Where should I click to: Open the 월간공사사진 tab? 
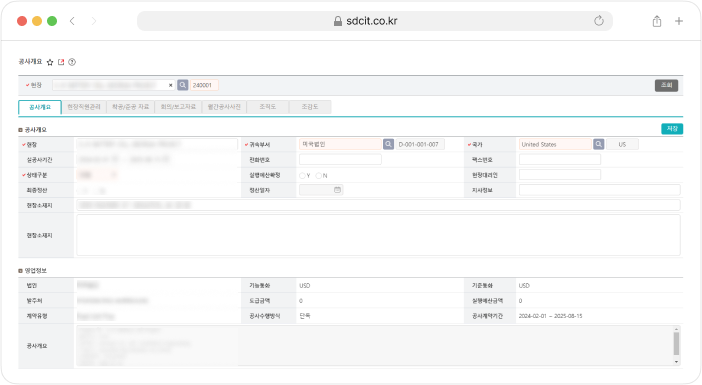(x=224, y=107)
